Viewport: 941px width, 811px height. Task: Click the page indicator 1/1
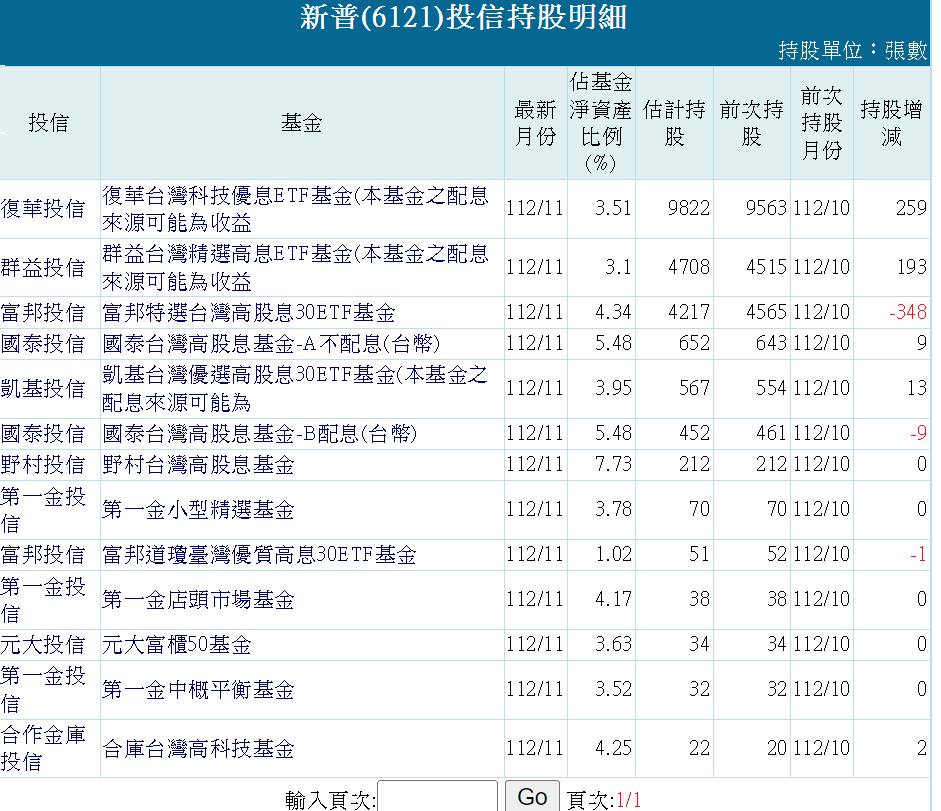coord(628,800)
